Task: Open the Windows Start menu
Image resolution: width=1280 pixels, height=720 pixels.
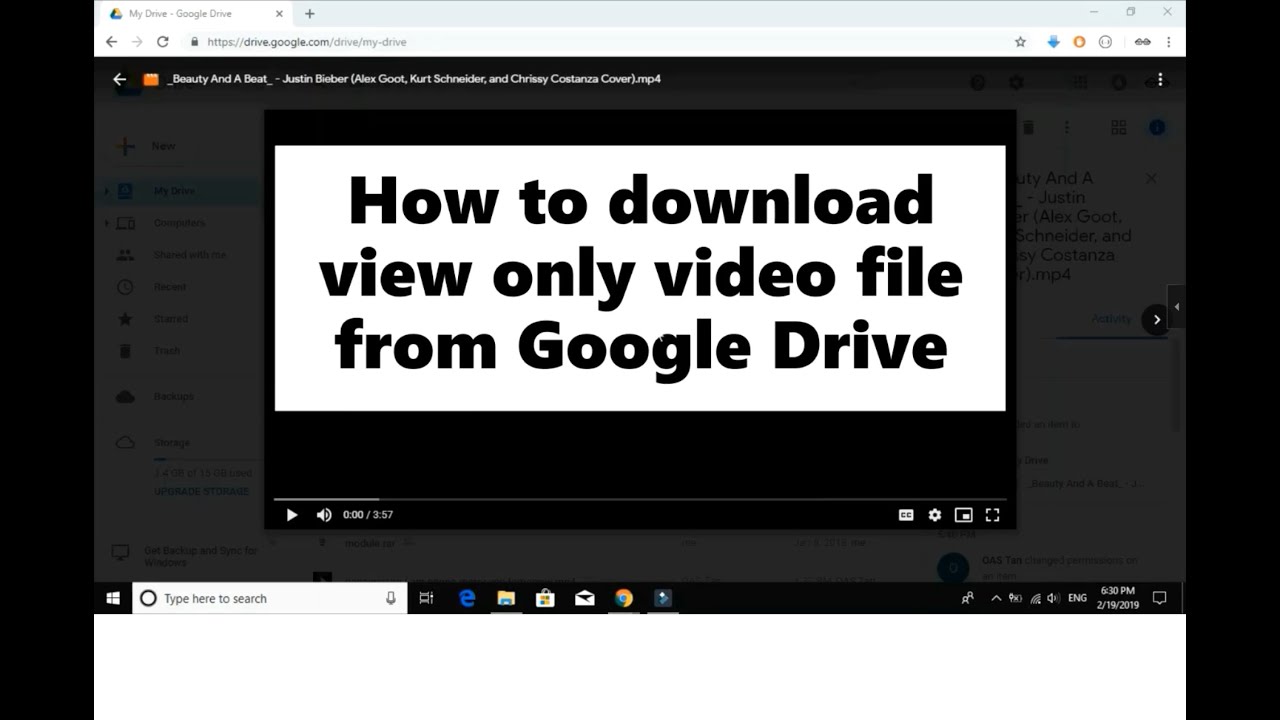Action: [x=113, y=598]
